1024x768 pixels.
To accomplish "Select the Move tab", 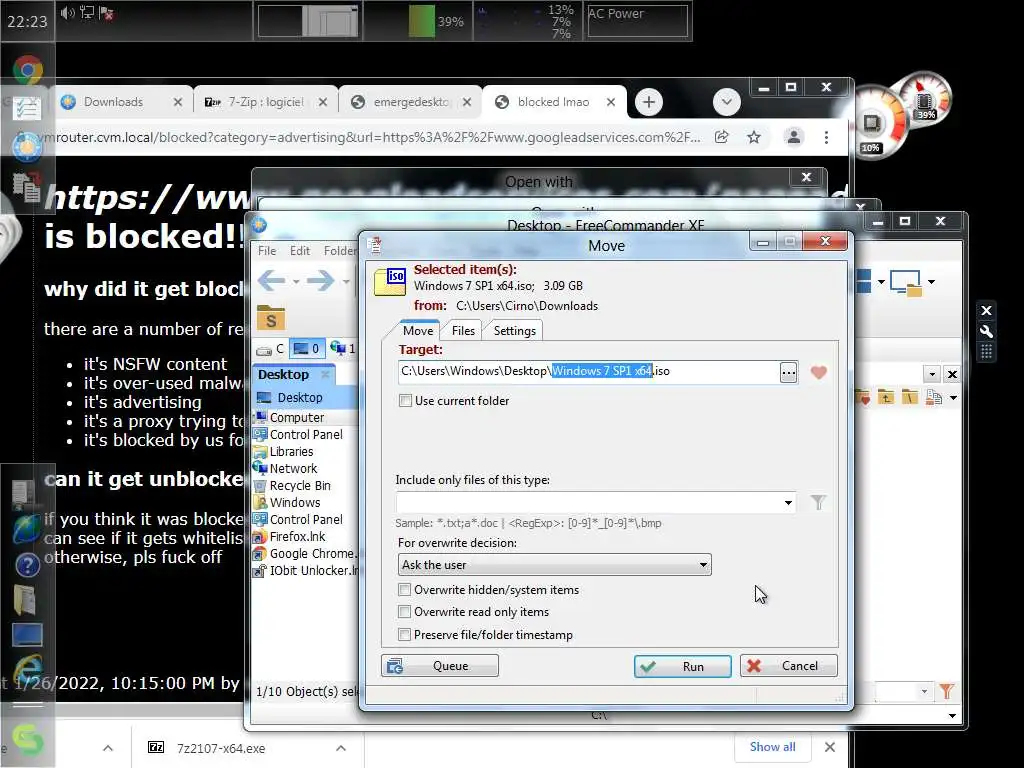I will pos(417,330).
